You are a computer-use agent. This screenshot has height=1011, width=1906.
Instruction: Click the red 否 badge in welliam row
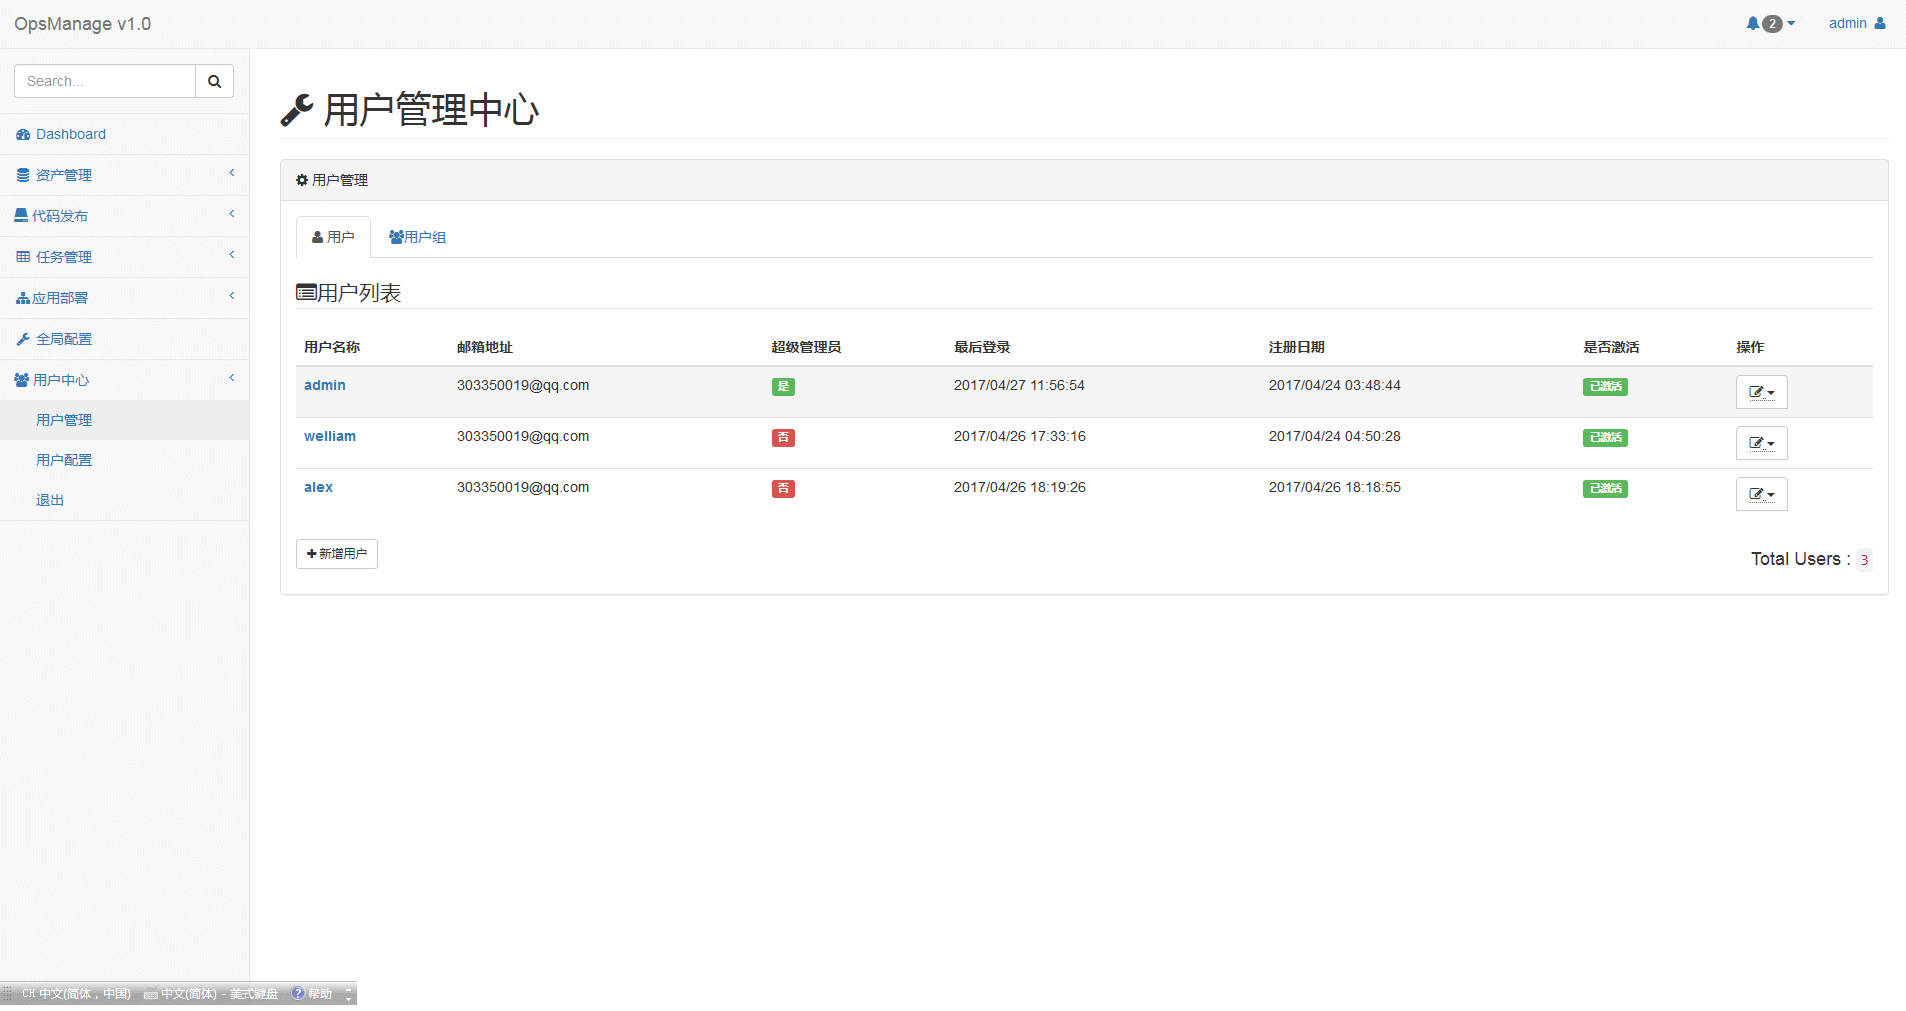coord(783,438)
